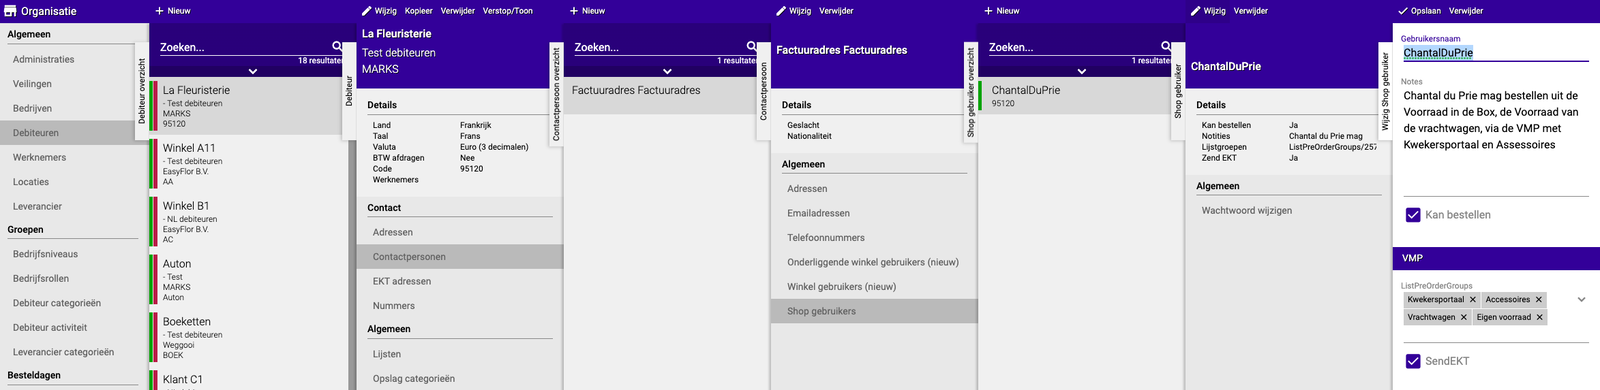Click search magnifier in Shop gebruiker overzicht panel

(1166, 46)
